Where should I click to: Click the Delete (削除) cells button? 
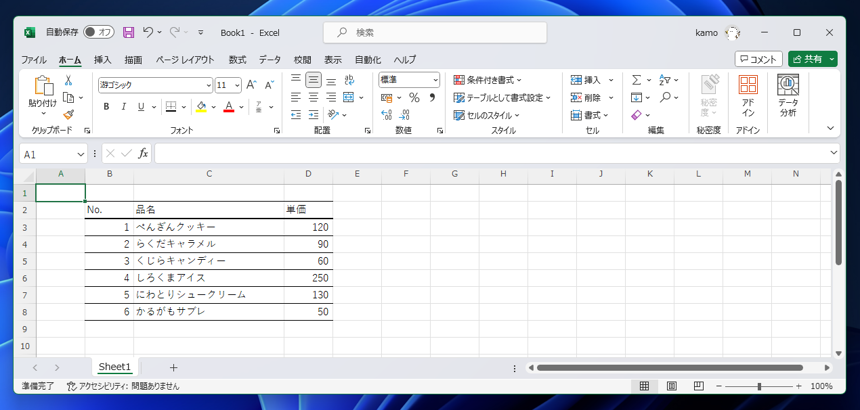(x=591, y=98)
